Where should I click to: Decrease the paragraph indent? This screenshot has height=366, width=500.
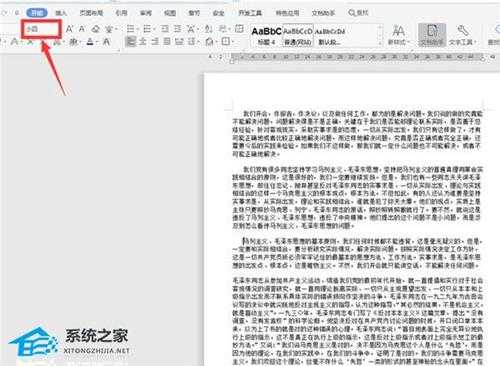pyautogui.click(x=165, y=29)
